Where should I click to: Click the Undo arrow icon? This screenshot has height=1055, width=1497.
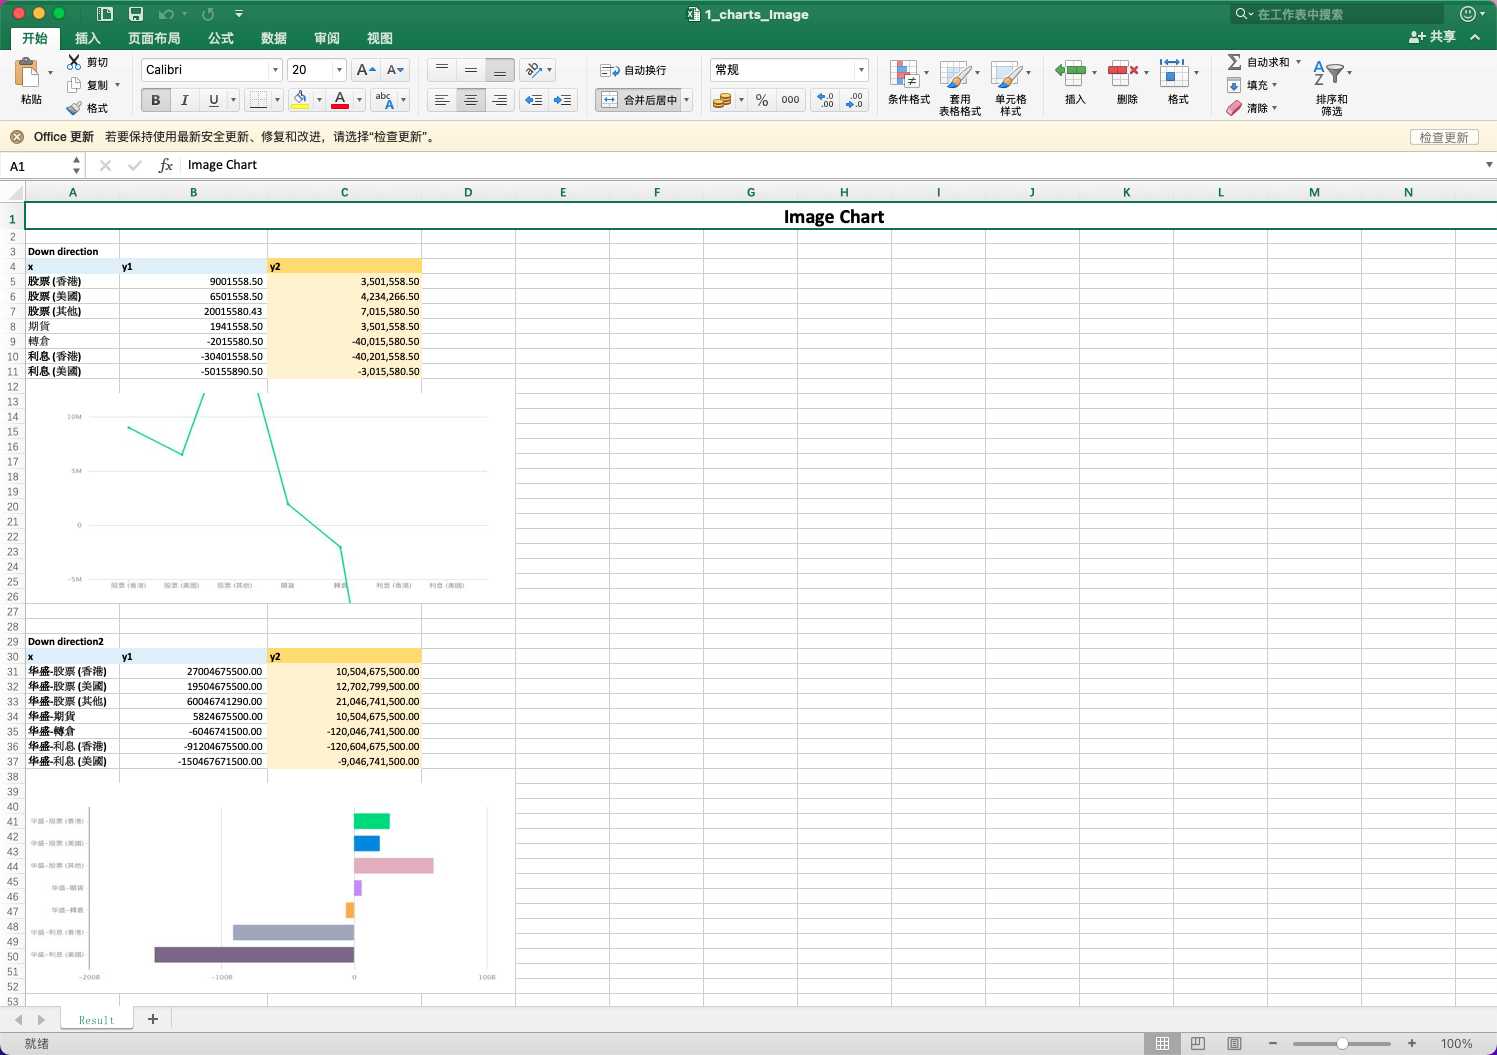[x=167, y=14]
